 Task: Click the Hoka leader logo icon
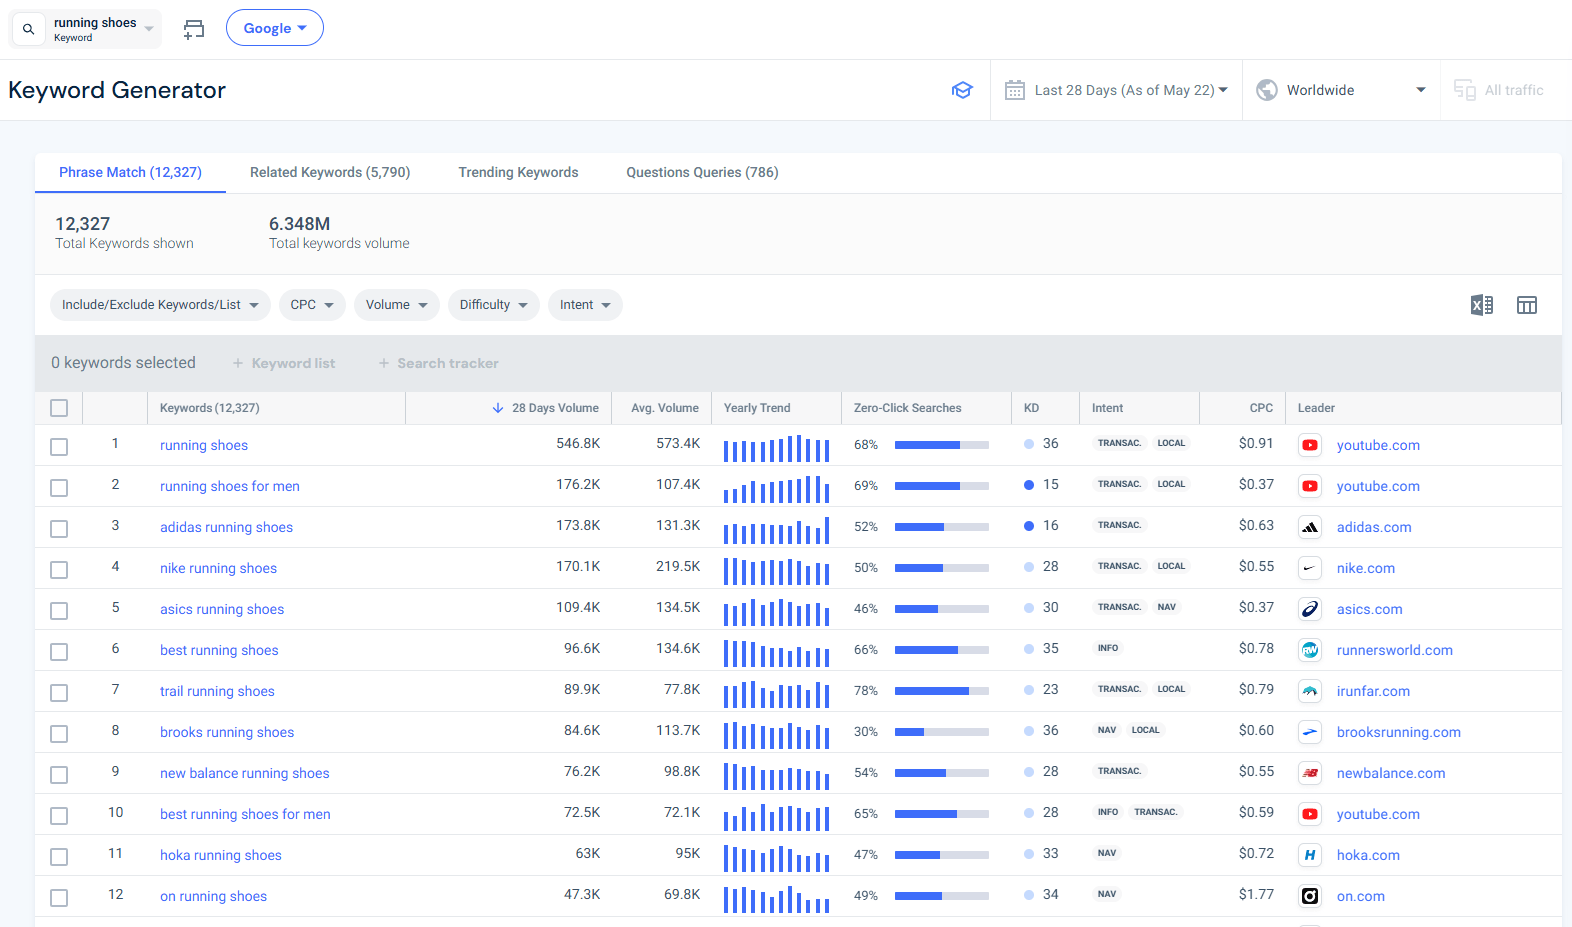tap(1310, 855)
